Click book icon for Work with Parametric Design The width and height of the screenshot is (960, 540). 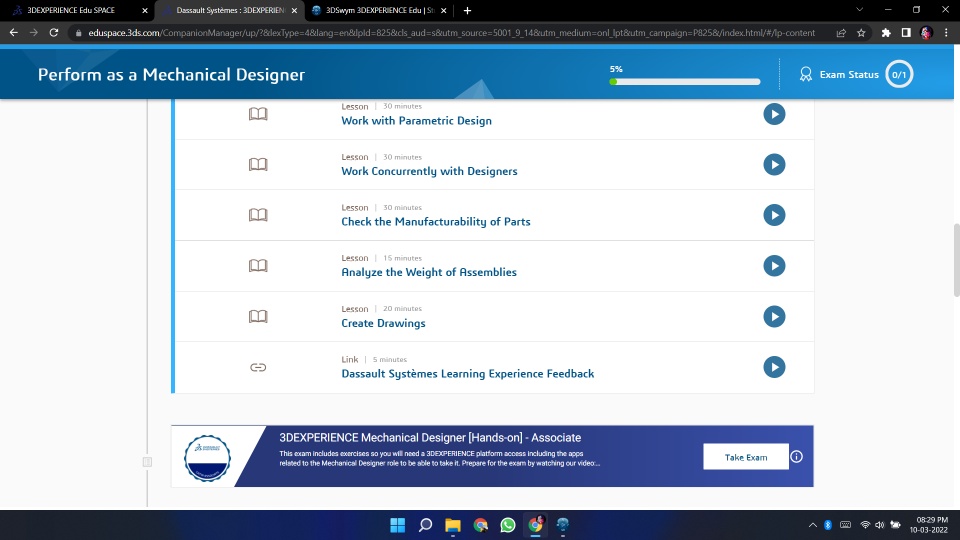258,114
